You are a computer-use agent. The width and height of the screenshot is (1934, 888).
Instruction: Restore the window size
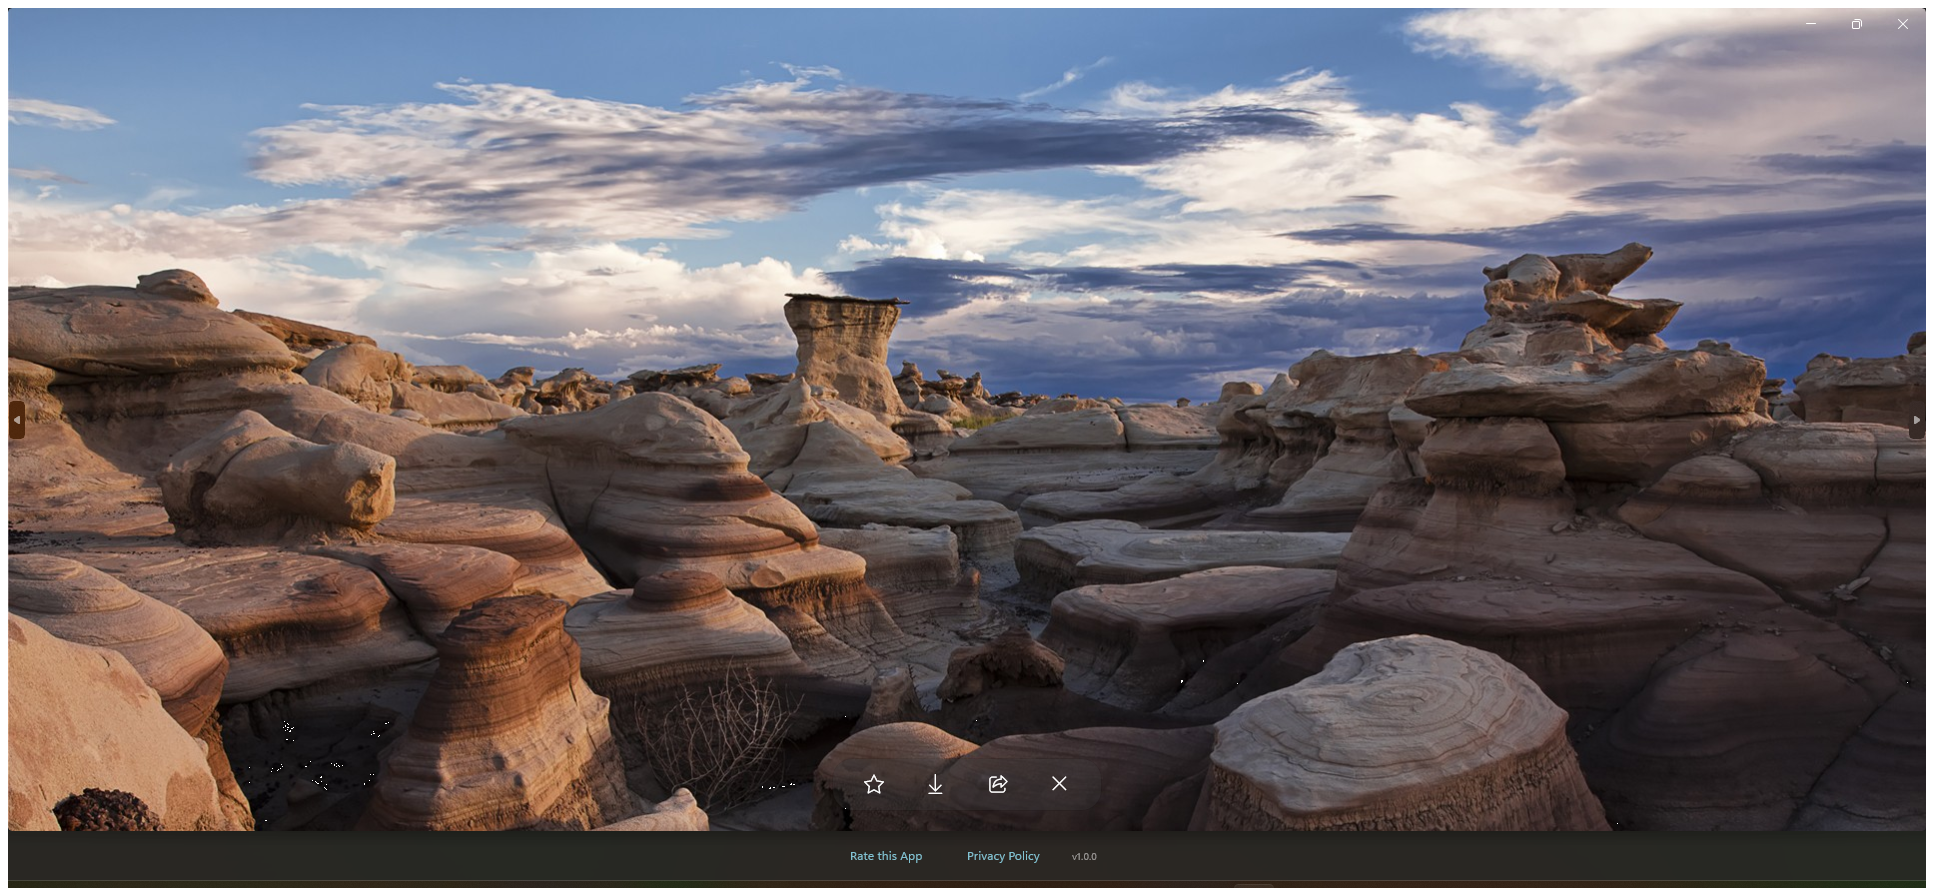tap(1857, 24)
